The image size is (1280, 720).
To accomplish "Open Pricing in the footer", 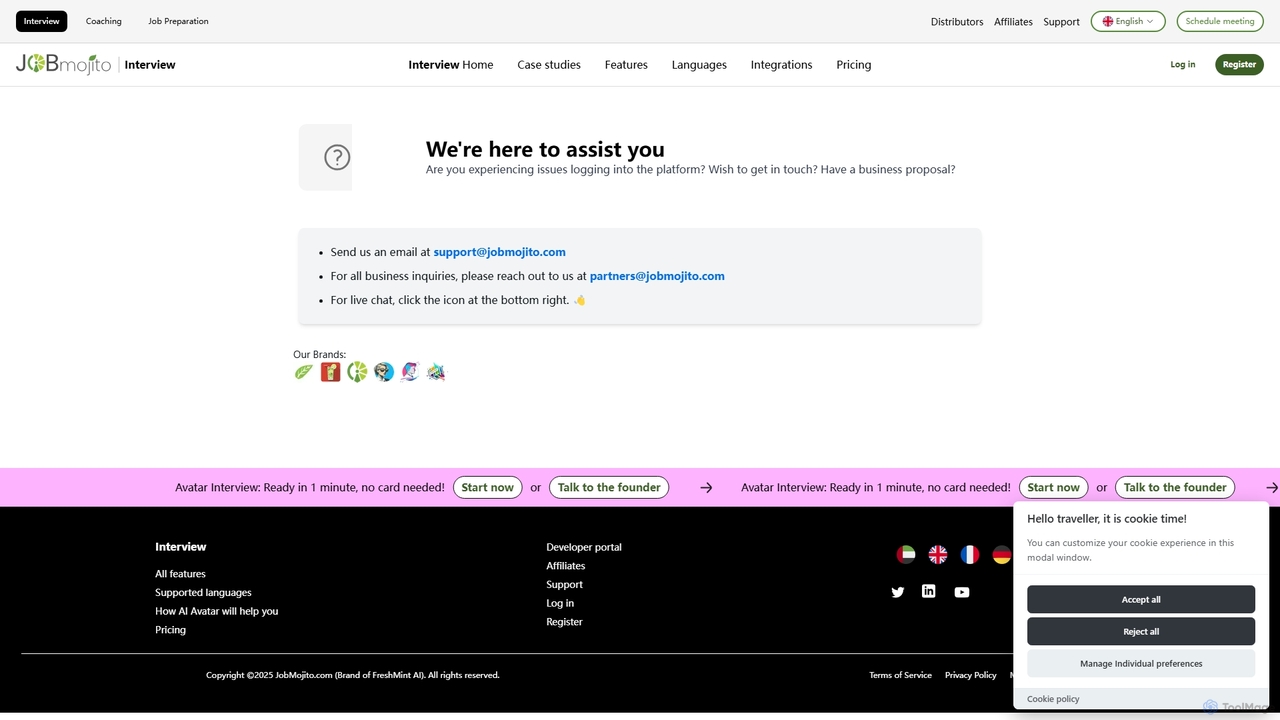I will [x=170, y=630].
